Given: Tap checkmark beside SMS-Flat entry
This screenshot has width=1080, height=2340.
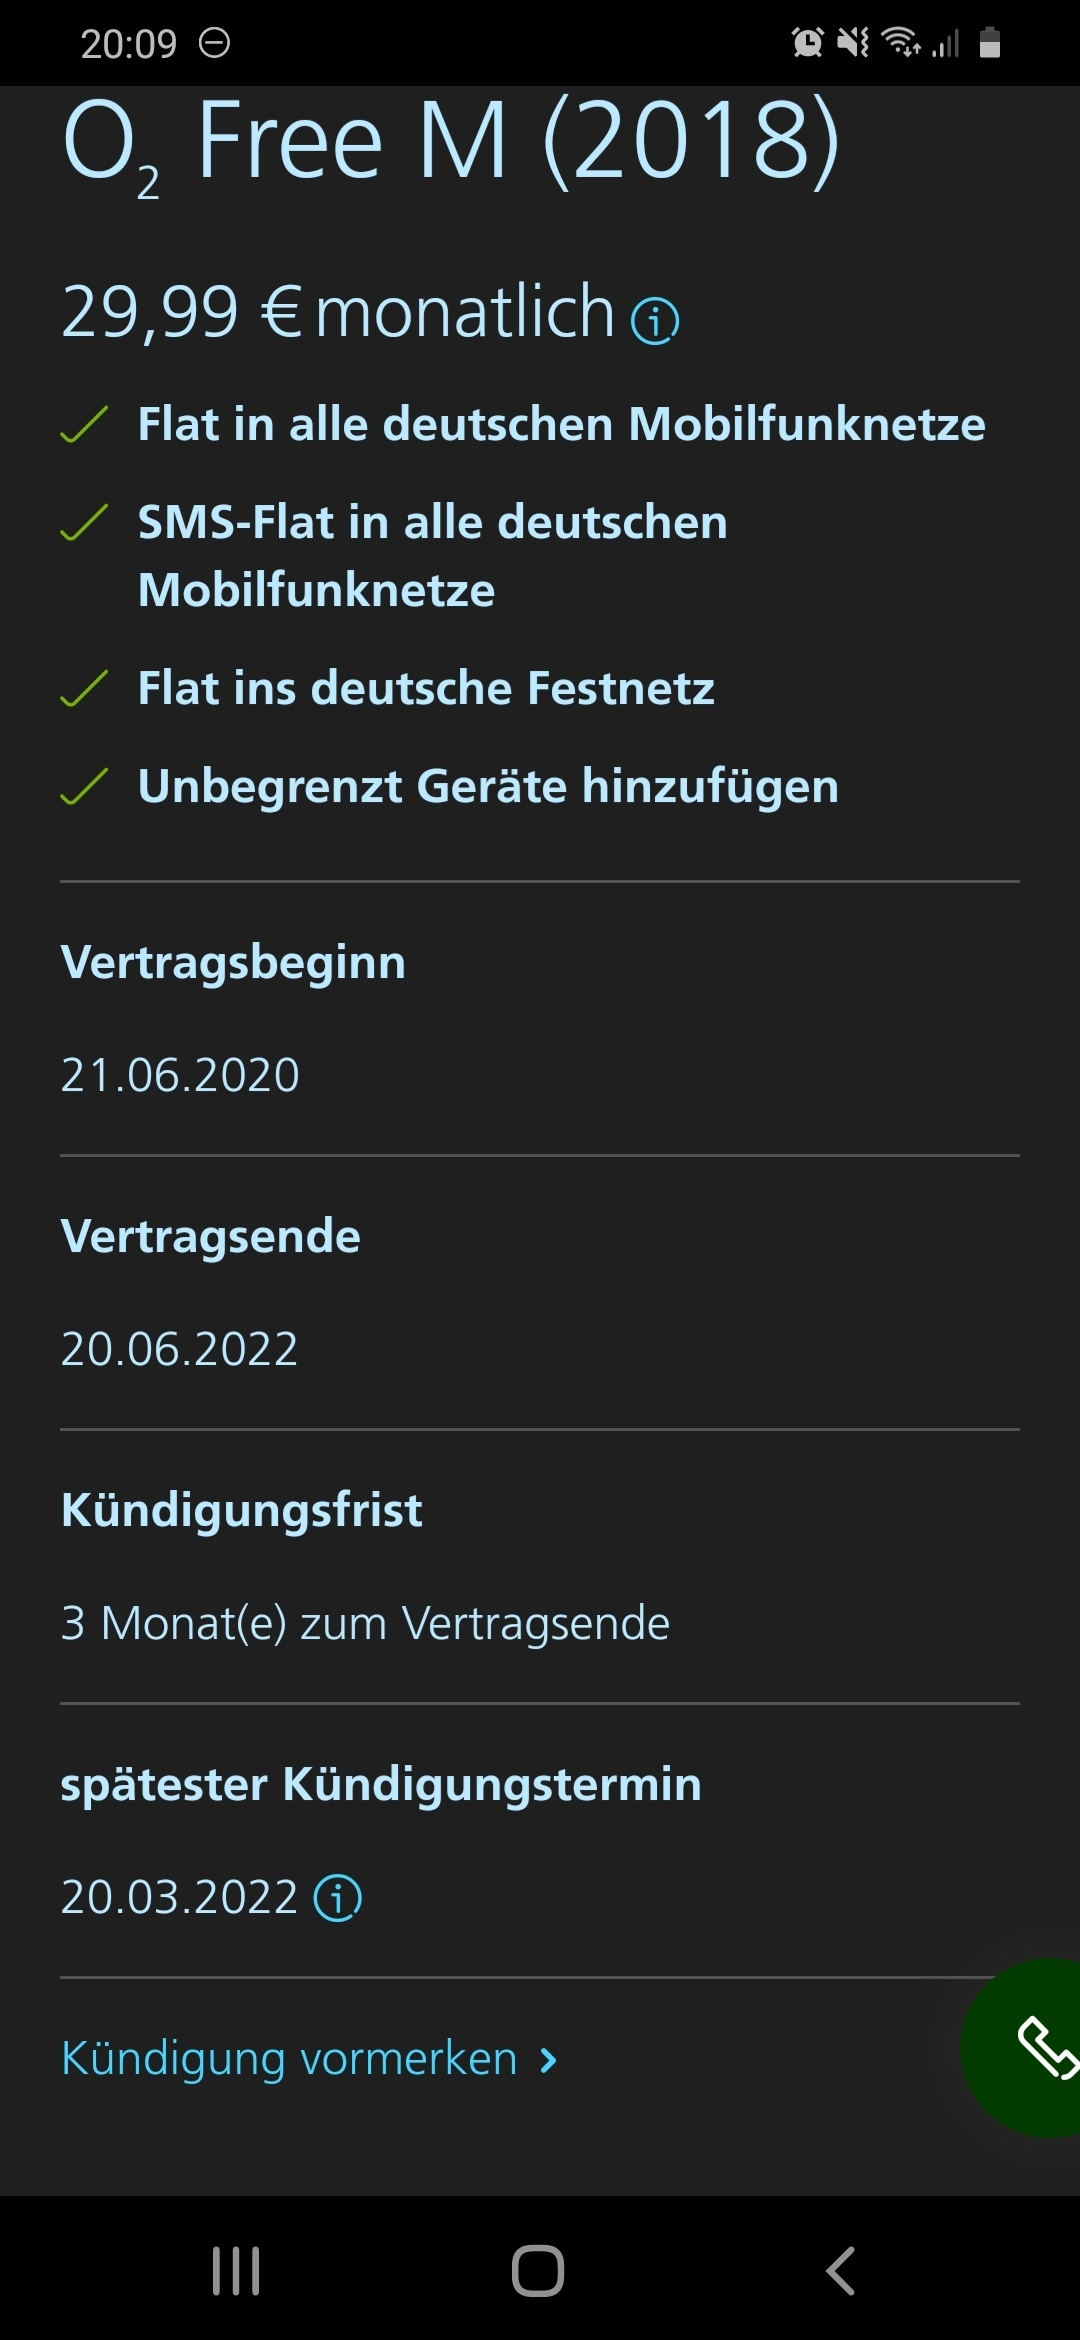Looking at the screenshot, I should point(85,522).
